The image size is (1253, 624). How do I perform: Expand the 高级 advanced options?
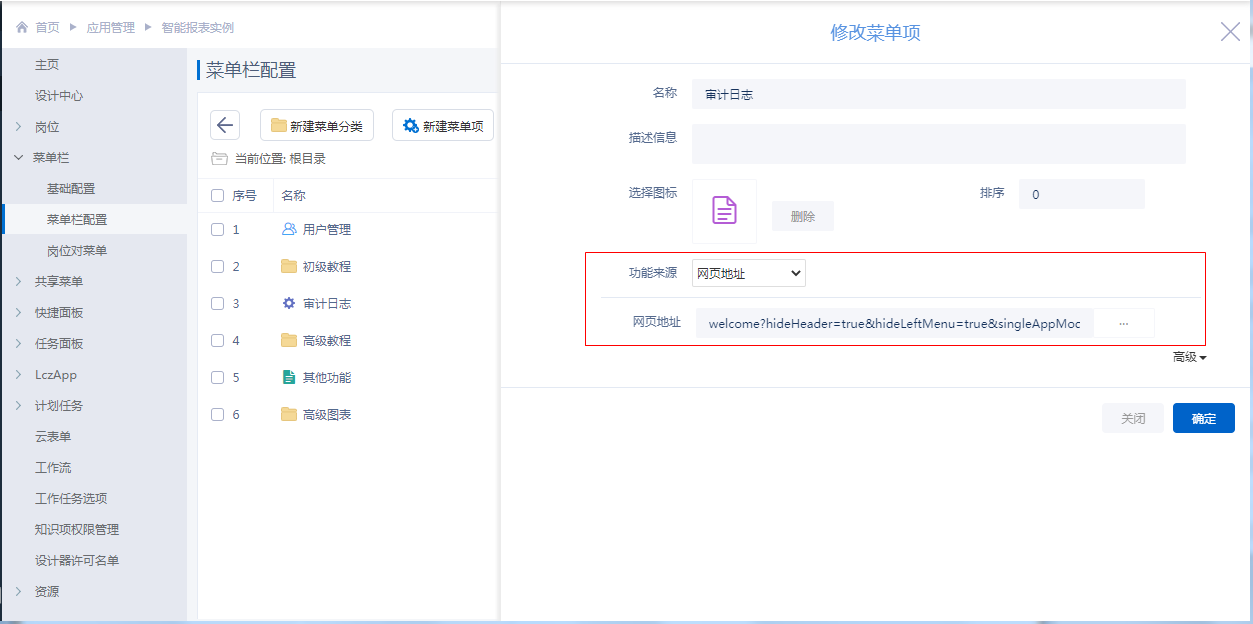(1189, 357)
